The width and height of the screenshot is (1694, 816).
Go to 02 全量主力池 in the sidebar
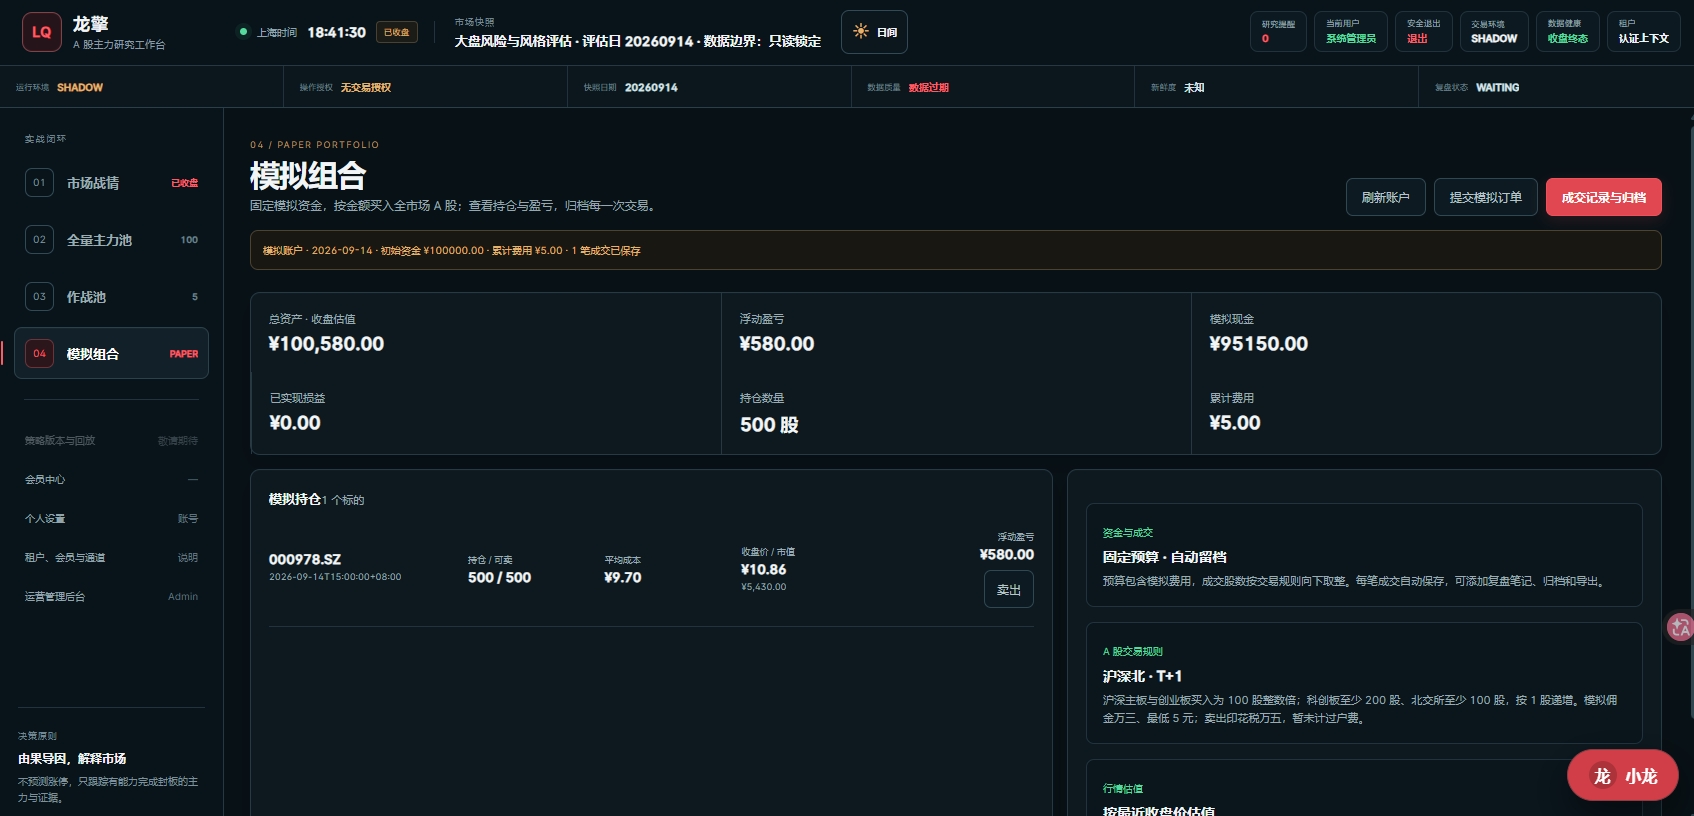coord(111,240)
